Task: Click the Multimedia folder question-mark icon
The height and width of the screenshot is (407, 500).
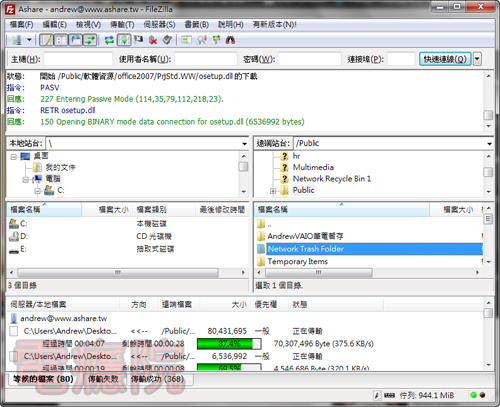Action: tap(284, 167)
